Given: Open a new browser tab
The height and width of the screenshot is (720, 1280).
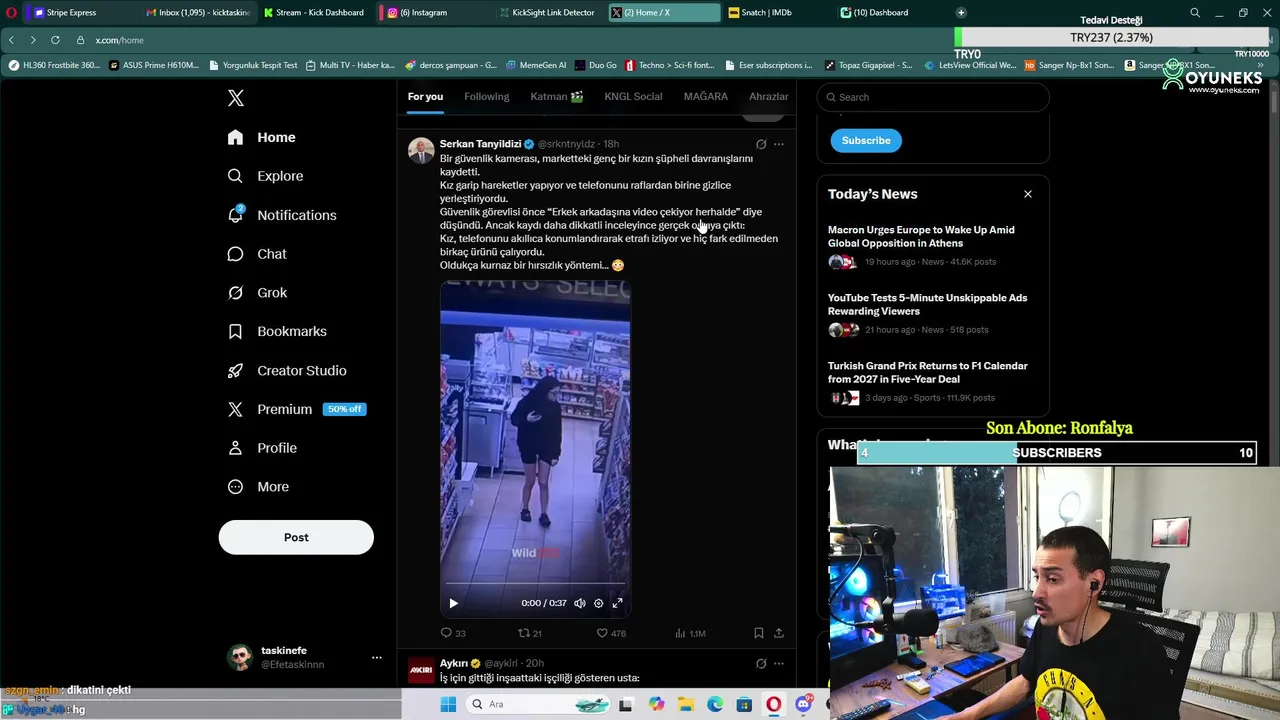Looking at the screenshot, I should [x=961, y=12].
